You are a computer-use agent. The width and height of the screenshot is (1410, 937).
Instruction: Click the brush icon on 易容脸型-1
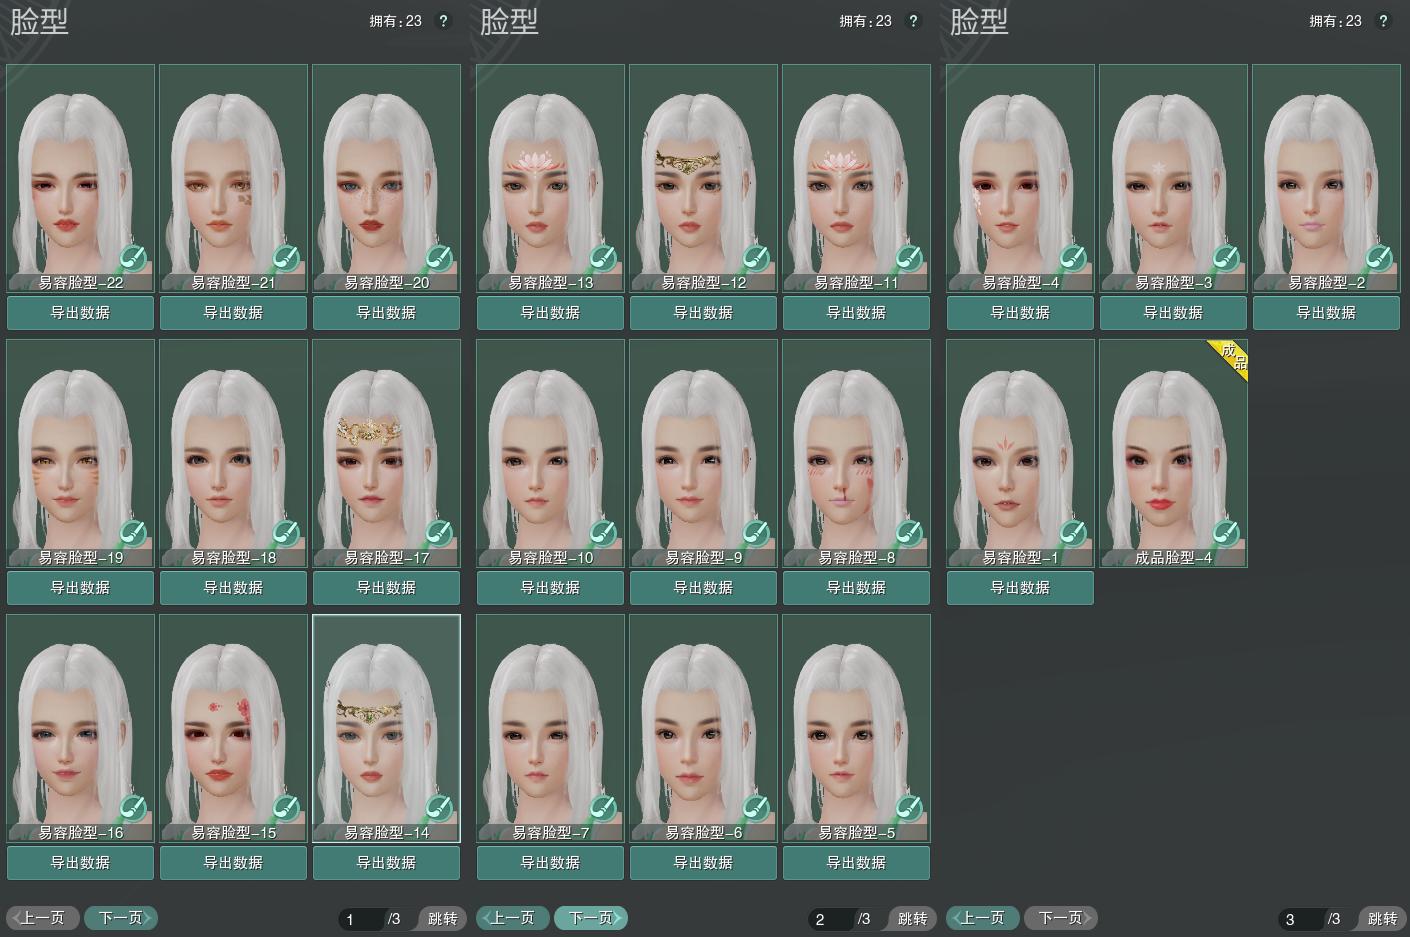[x=1073, y=534]
